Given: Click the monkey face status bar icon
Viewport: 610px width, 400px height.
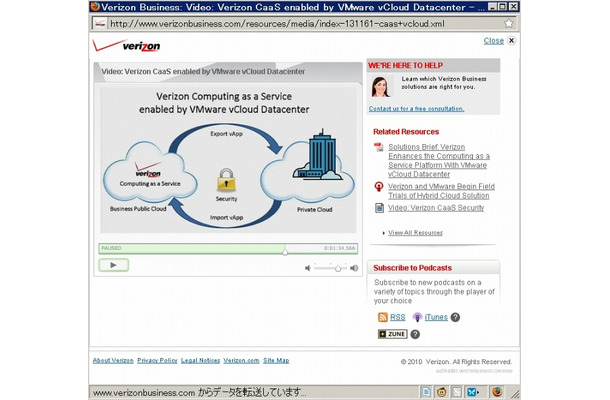Looking at the screenshot, I should [x=442, y=392].
